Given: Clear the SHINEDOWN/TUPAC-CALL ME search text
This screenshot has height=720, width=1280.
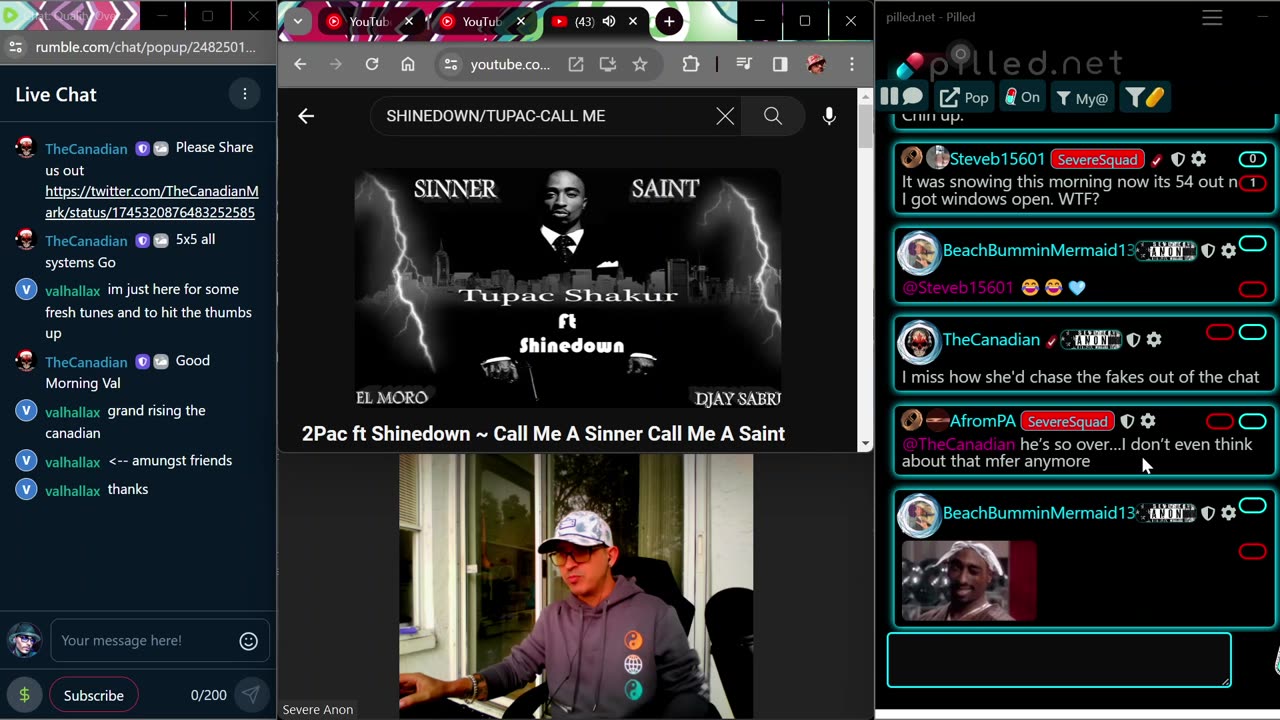Looking at the screenshot, I should [725, 116].
